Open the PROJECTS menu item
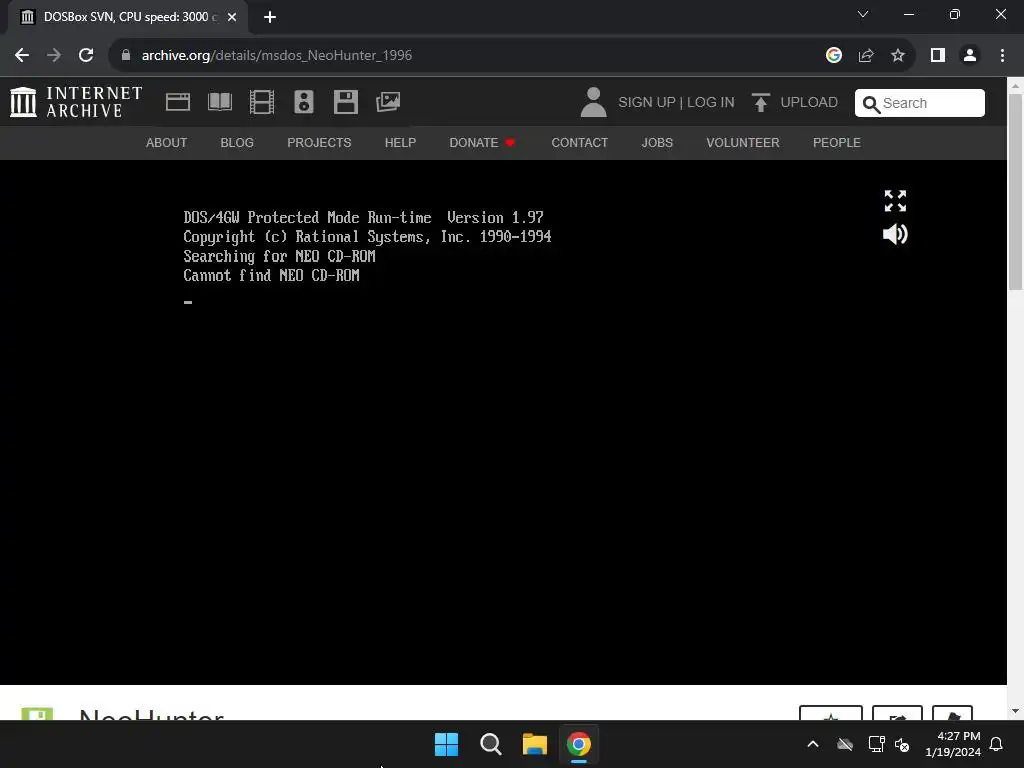The image size is (1024, 768). (x=319, y=142)
